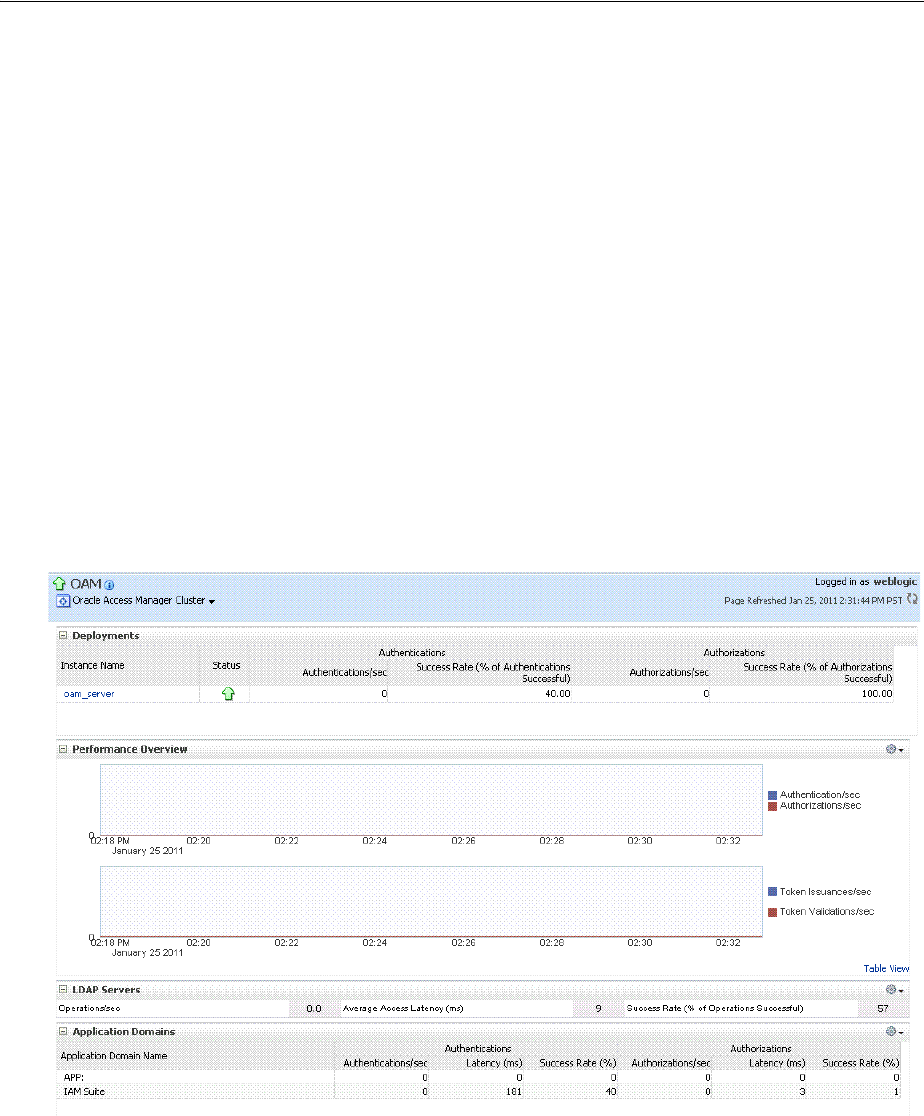Select the IAM Suite row name
Screen dimensions: 924x1116
click(84, 1092)
